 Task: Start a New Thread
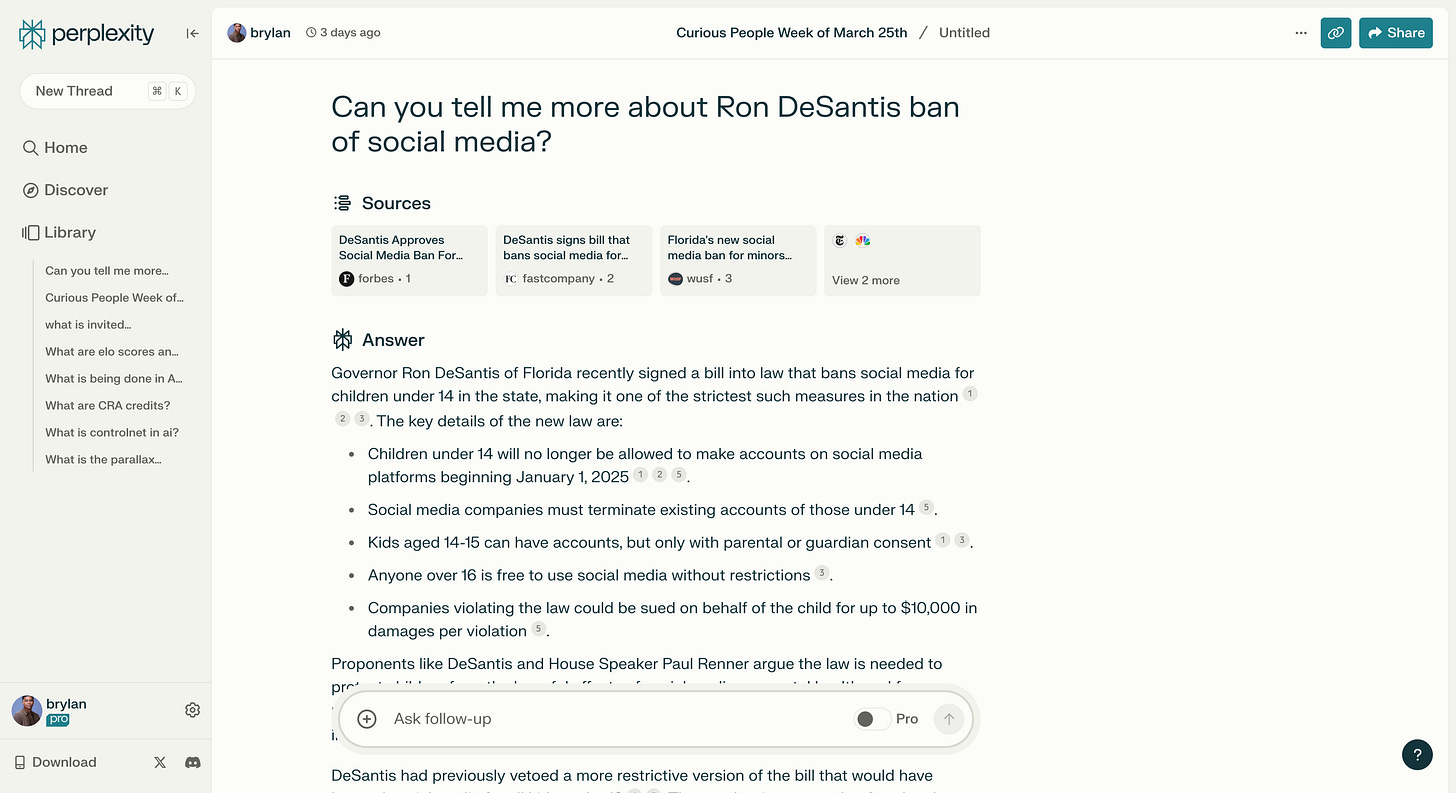(x=108, y=91)
